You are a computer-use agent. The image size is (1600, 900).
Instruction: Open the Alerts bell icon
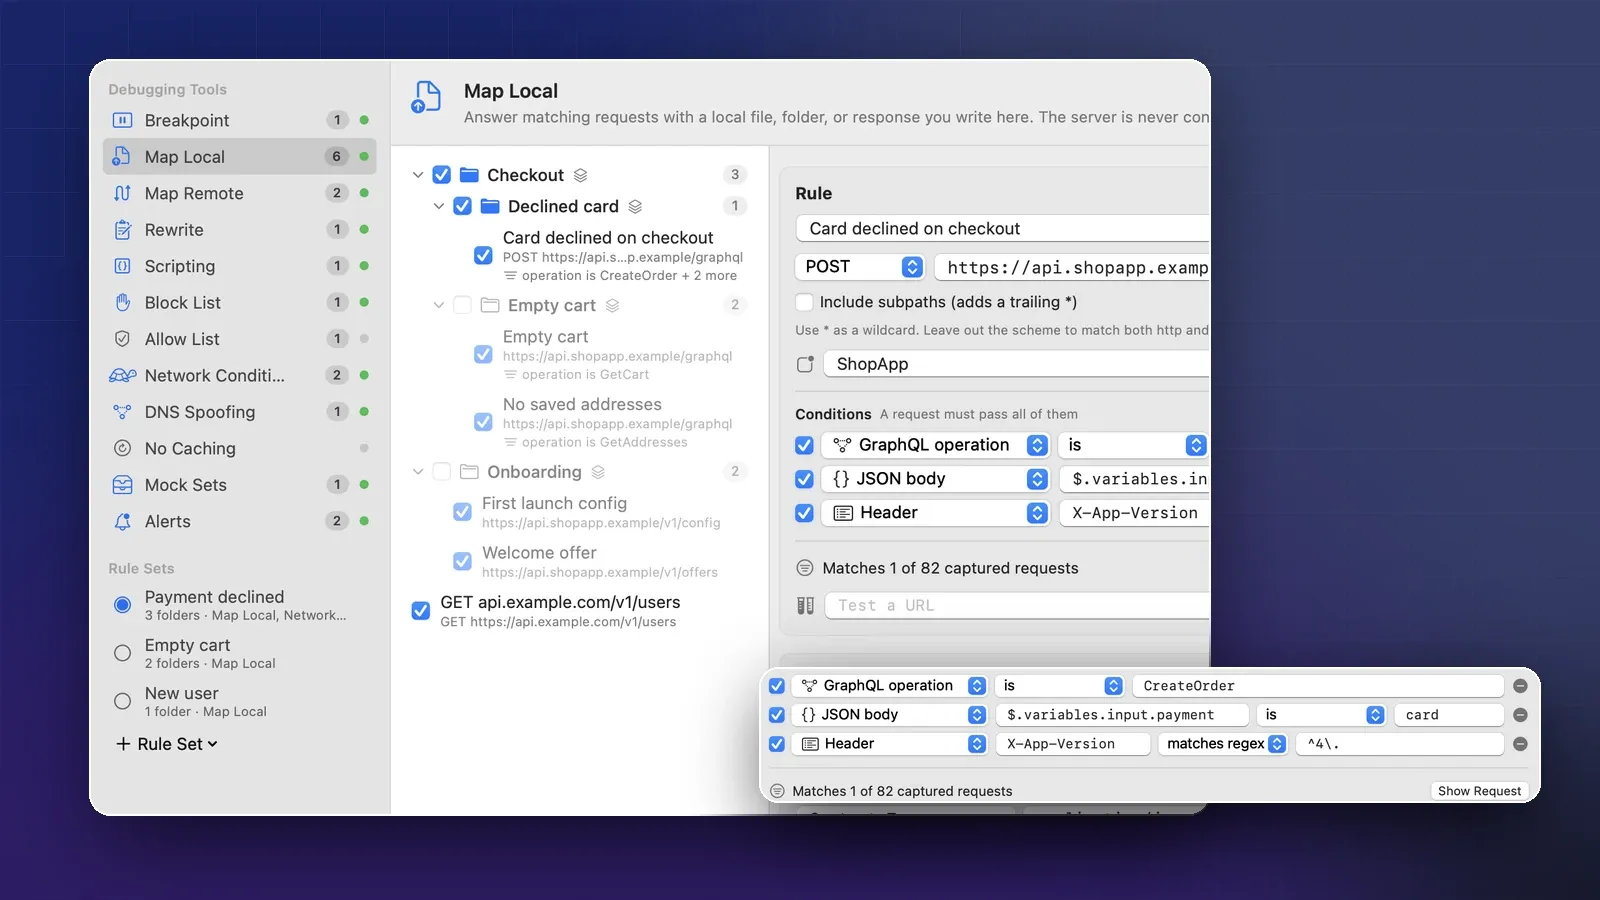122,521
